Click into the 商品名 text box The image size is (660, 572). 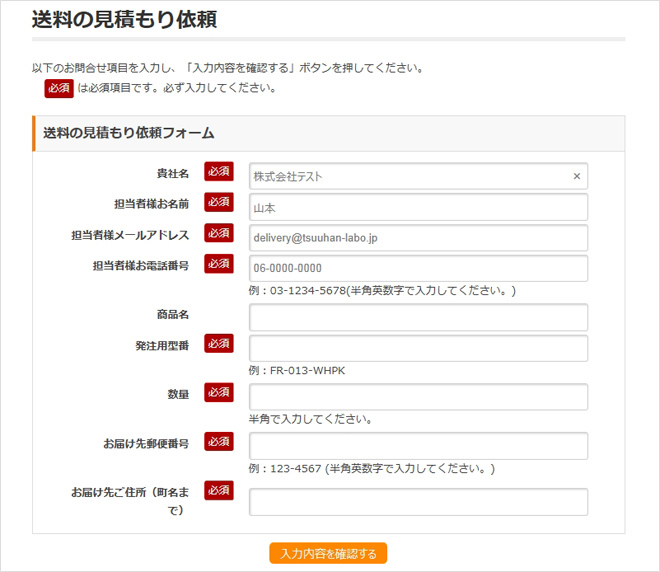pyautogui.click(x=418, y=317)
